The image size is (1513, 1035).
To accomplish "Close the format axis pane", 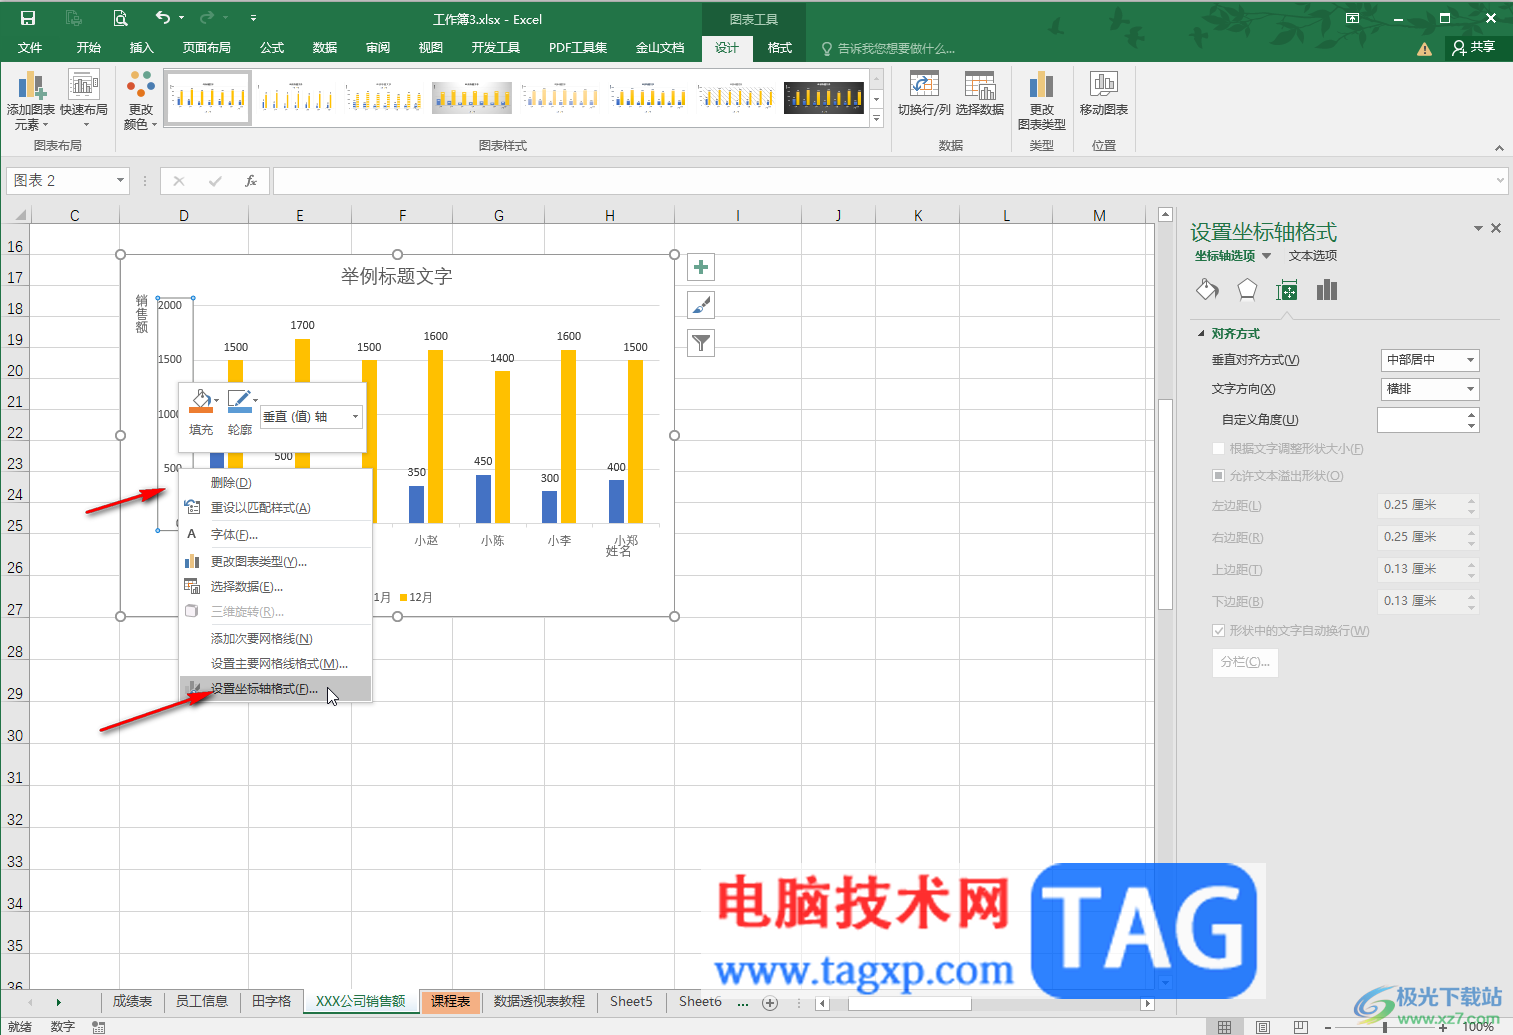I will [1496, 228].
